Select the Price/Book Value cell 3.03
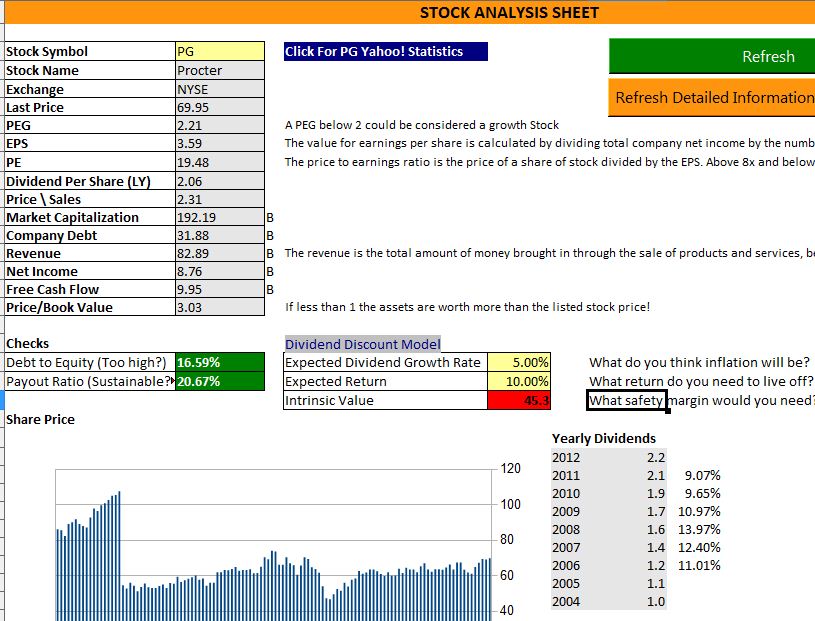Viewport: 815px width, 621px height. [220, 307]
